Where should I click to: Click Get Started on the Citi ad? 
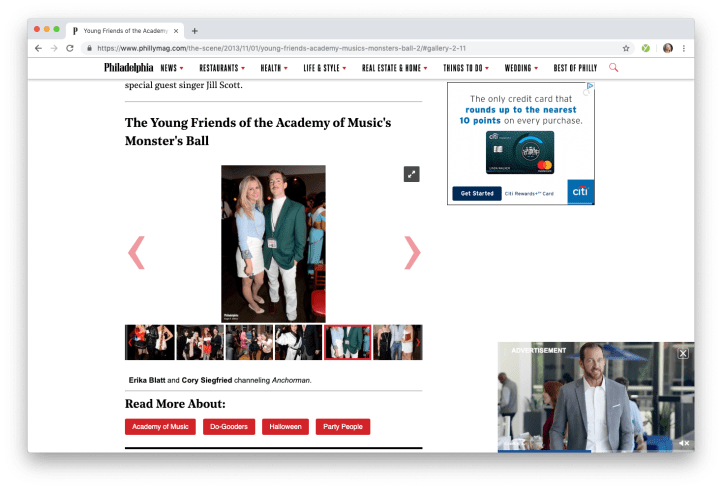[x=477, y=193]
